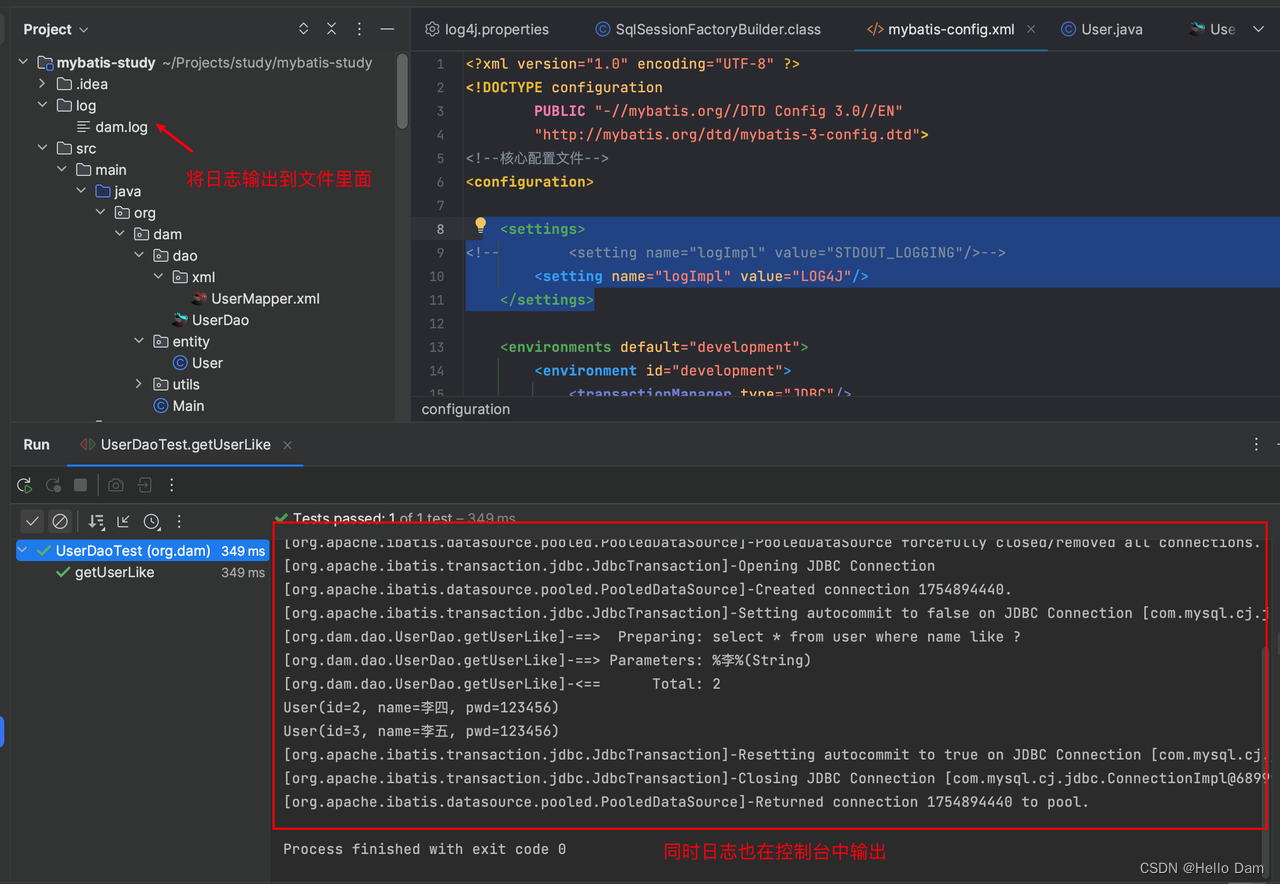Open Run toolbar three-dot more menu
This screenshot has height=884, width=1280.
click(x=172, y=485)
